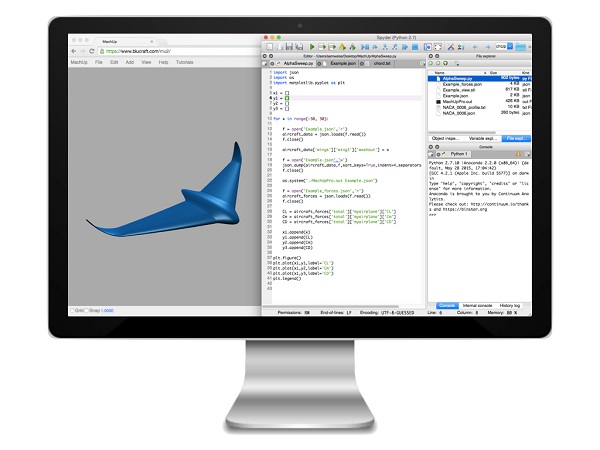The width and height of the screenshot is (600, 450).
Task: Open the Edit menu in MachUp
Action: (114, 62)
